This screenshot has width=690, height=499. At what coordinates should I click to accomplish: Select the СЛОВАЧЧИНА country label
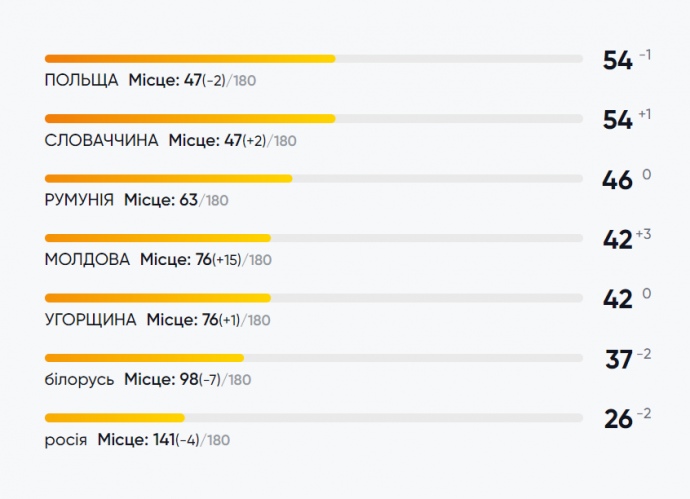102,140
